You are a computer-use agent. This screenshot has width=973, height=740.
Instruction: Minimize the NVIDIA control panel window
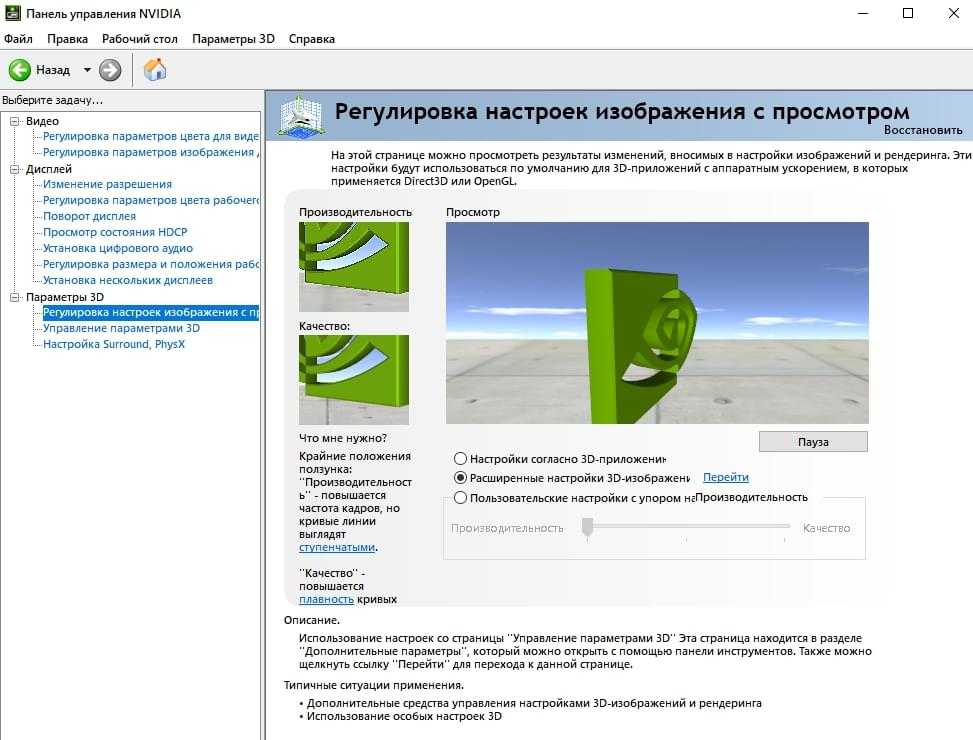coord(863,13)
